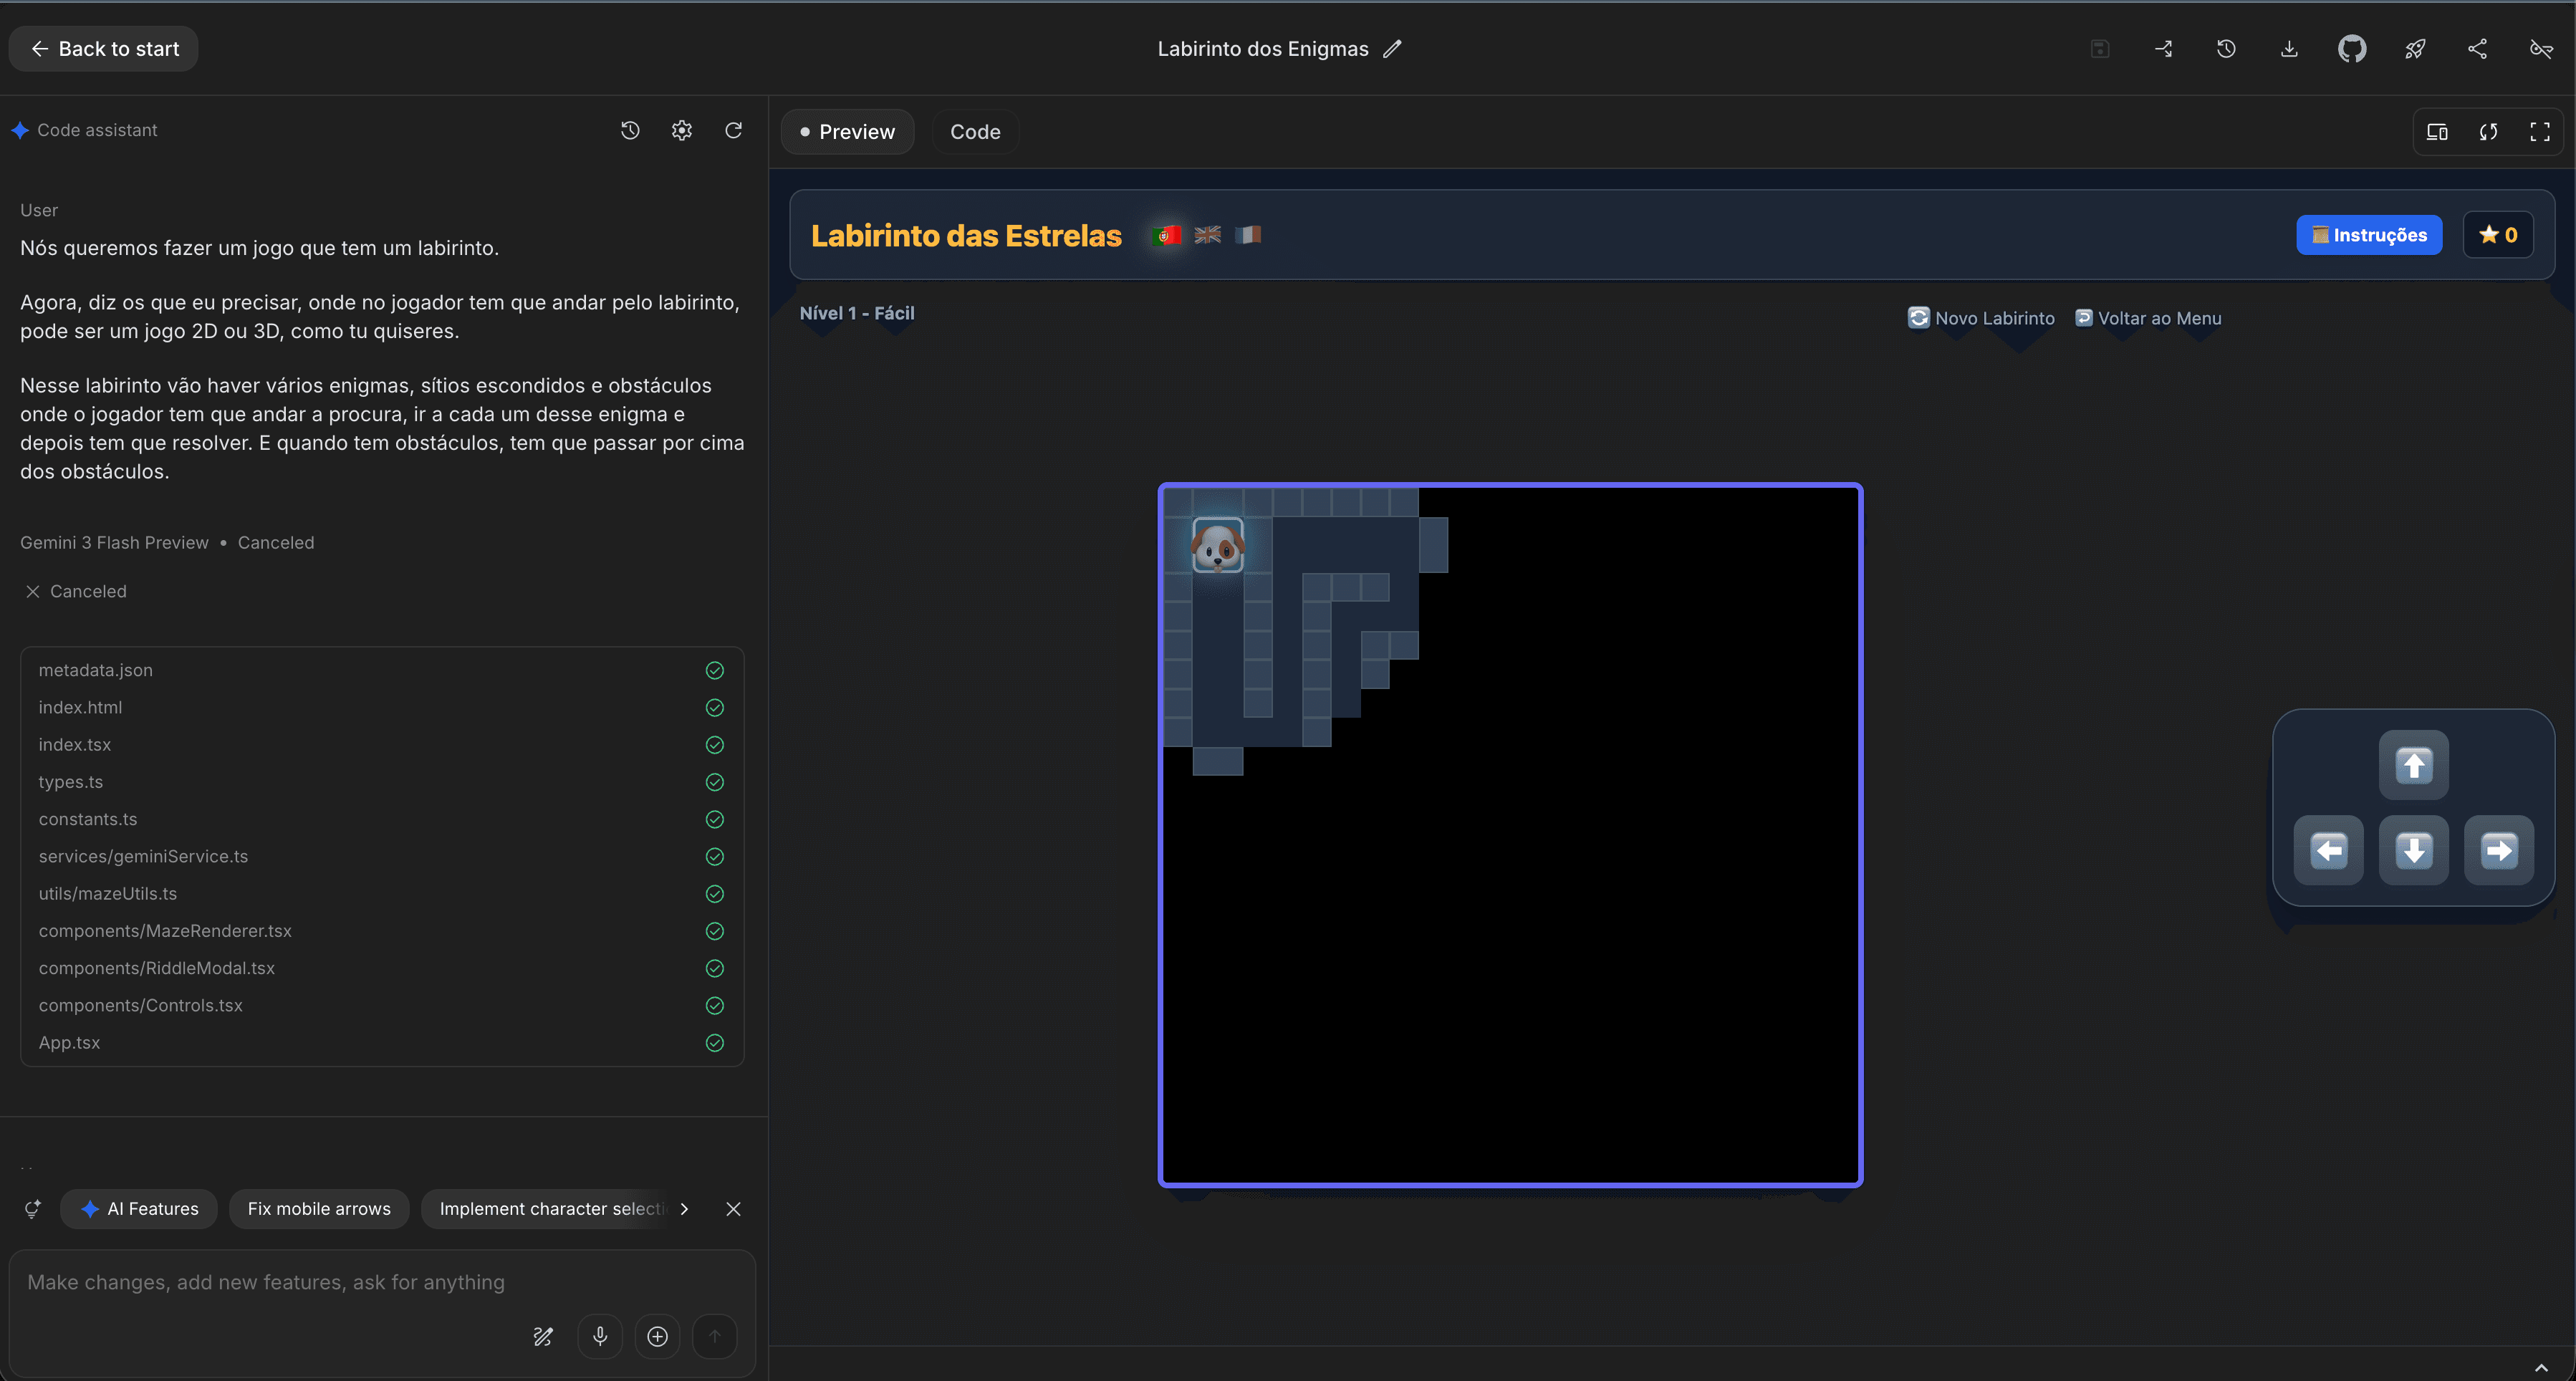The width and height of the screenshot is (2576, 1381).
Task: Click the AI Features chip
Action: tap(139, 1208)
